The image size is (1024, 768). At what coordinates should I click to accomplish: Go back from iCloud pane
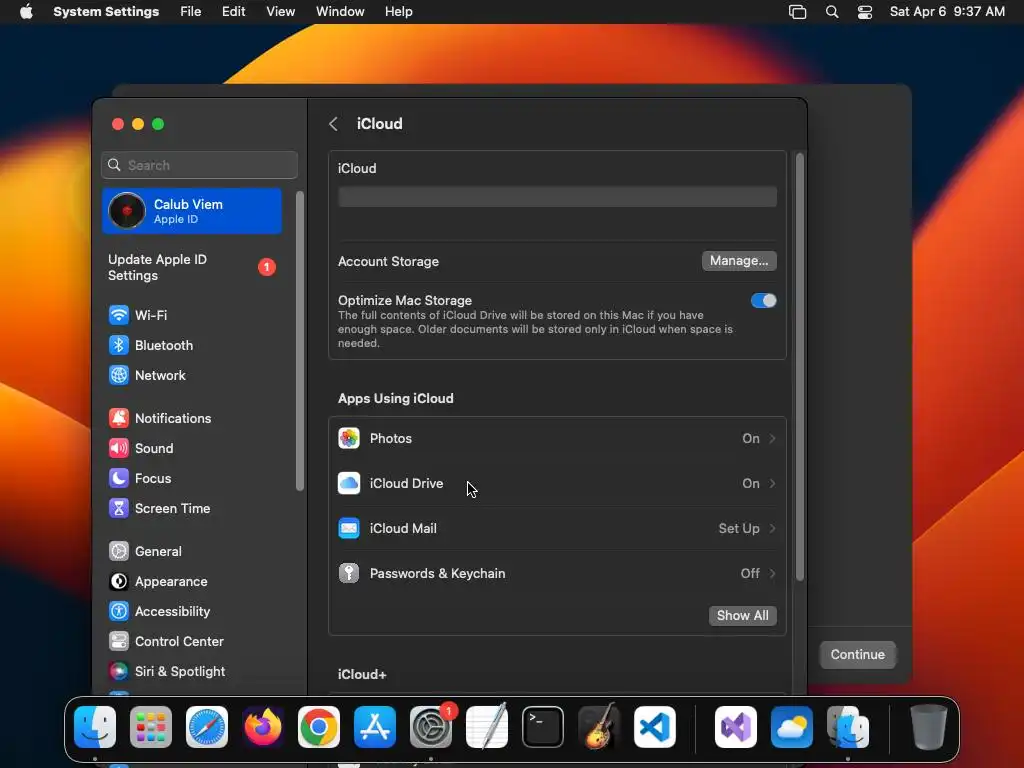coord(333,123)
